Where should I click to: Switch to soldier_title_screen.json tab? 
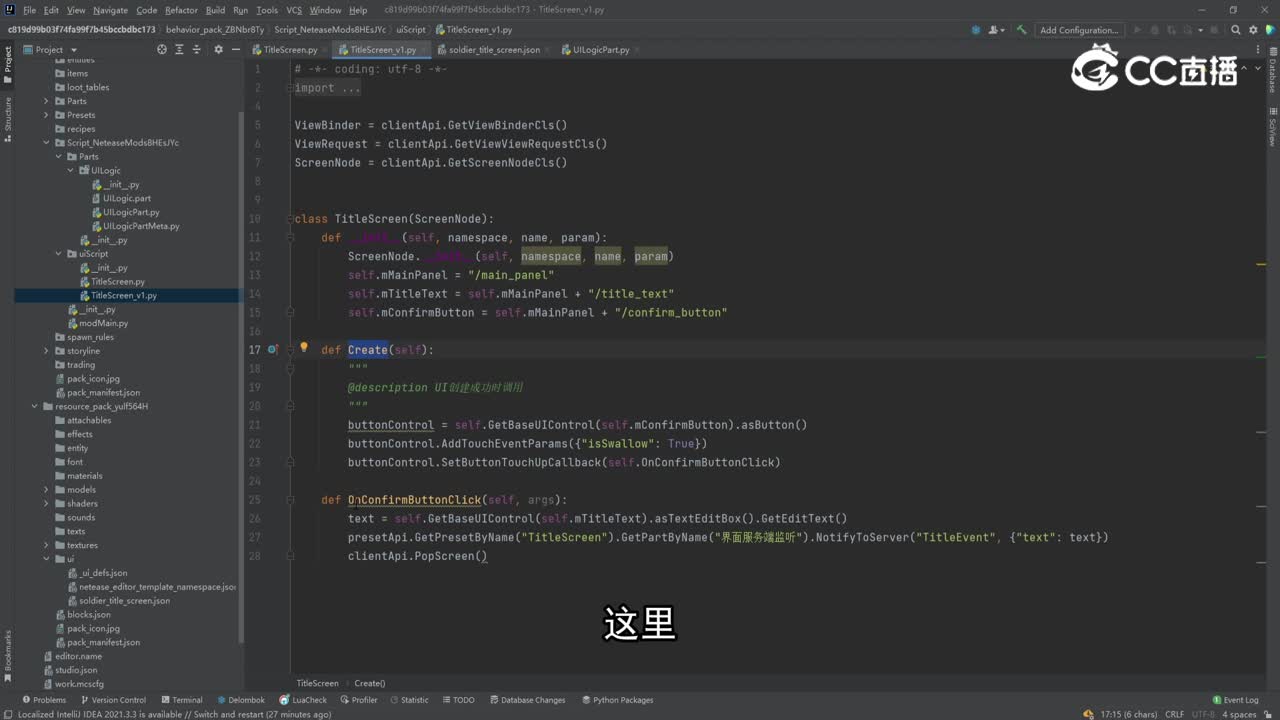click(x=494, y=49)
